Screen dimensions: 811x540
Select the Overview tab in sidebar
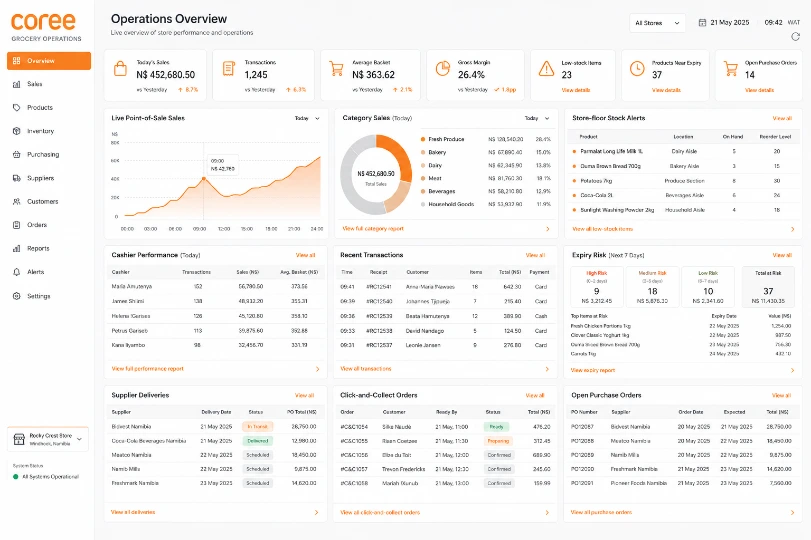[x=49, y=61]
